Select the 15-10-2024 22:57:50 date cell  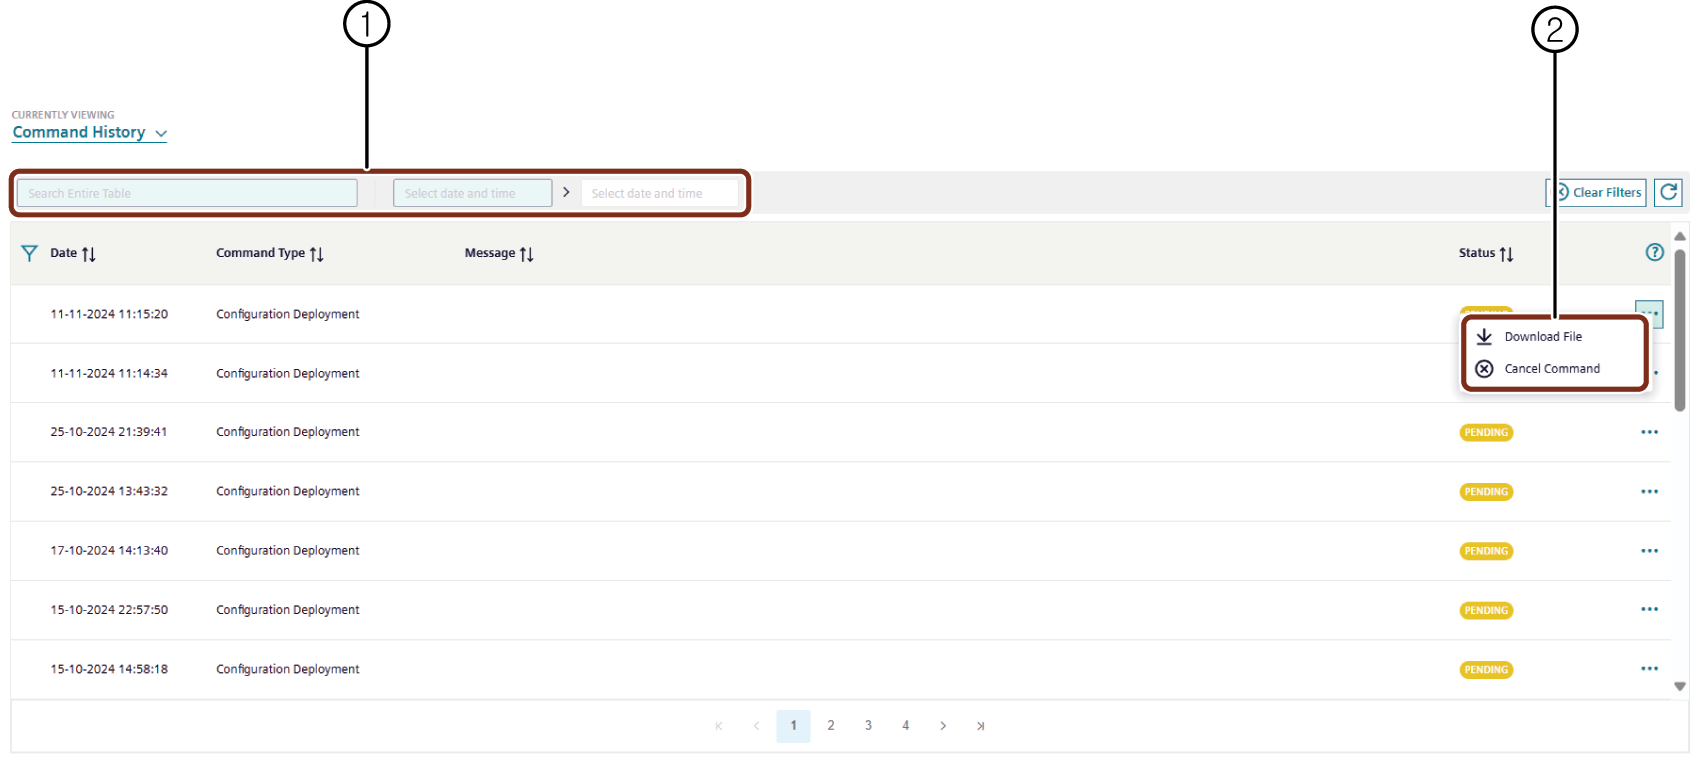pyautogui.click(x=109, y=609)
